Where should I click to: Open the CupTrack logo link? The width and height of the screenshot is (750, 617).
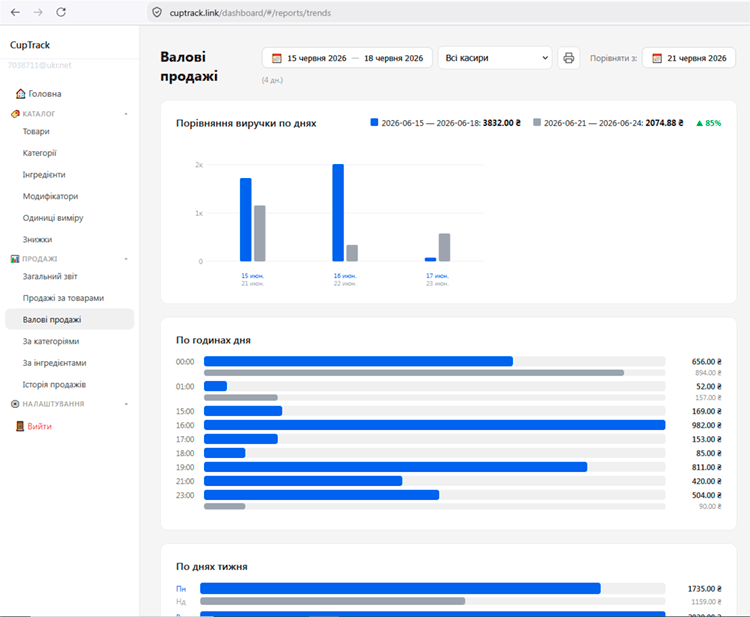[x=30, y=45]
